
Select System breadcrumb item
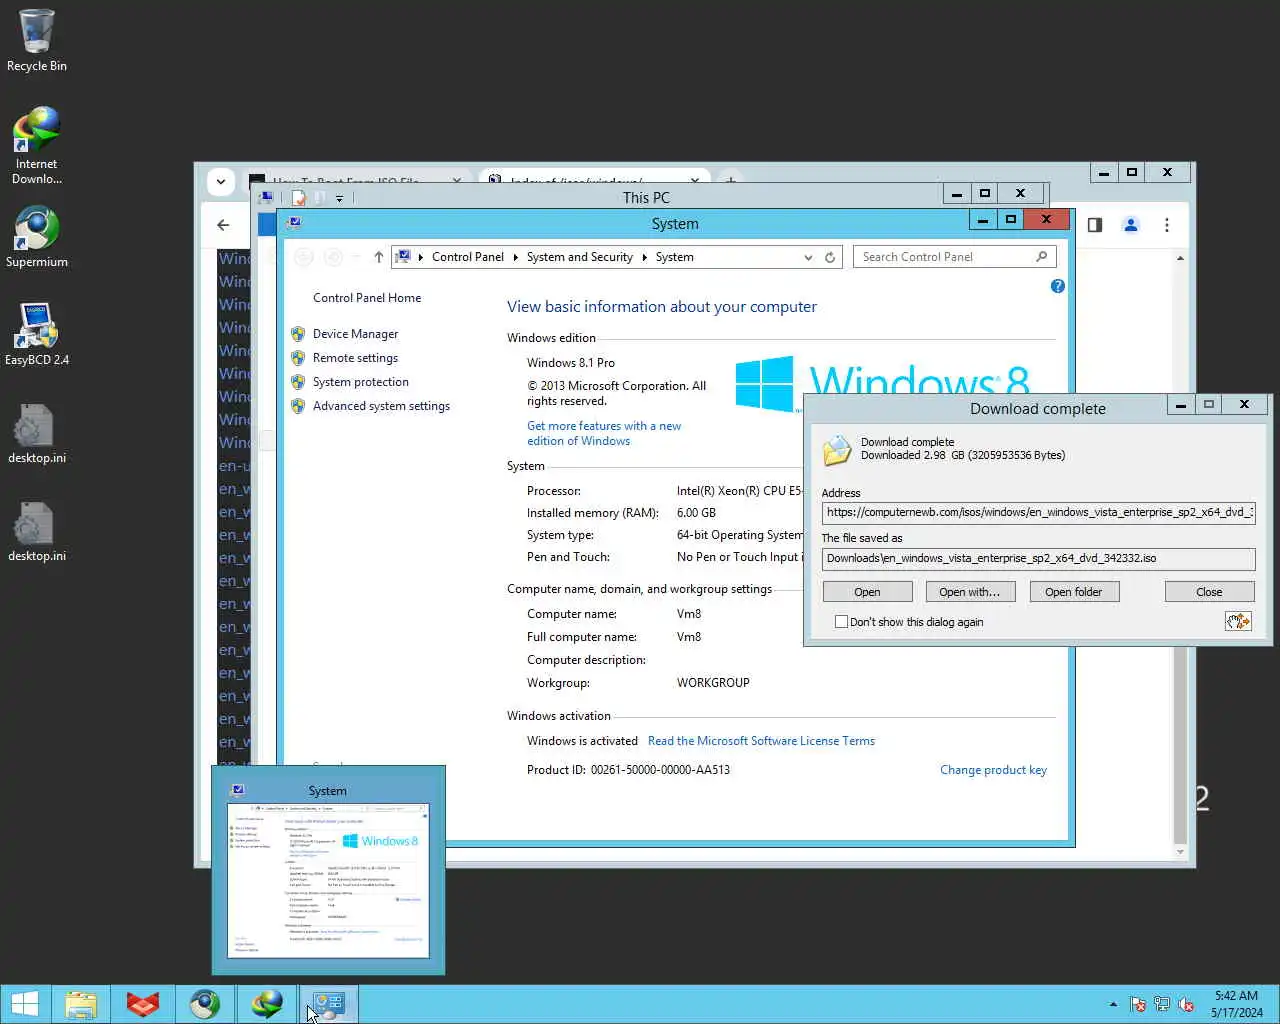pos(674,257)
